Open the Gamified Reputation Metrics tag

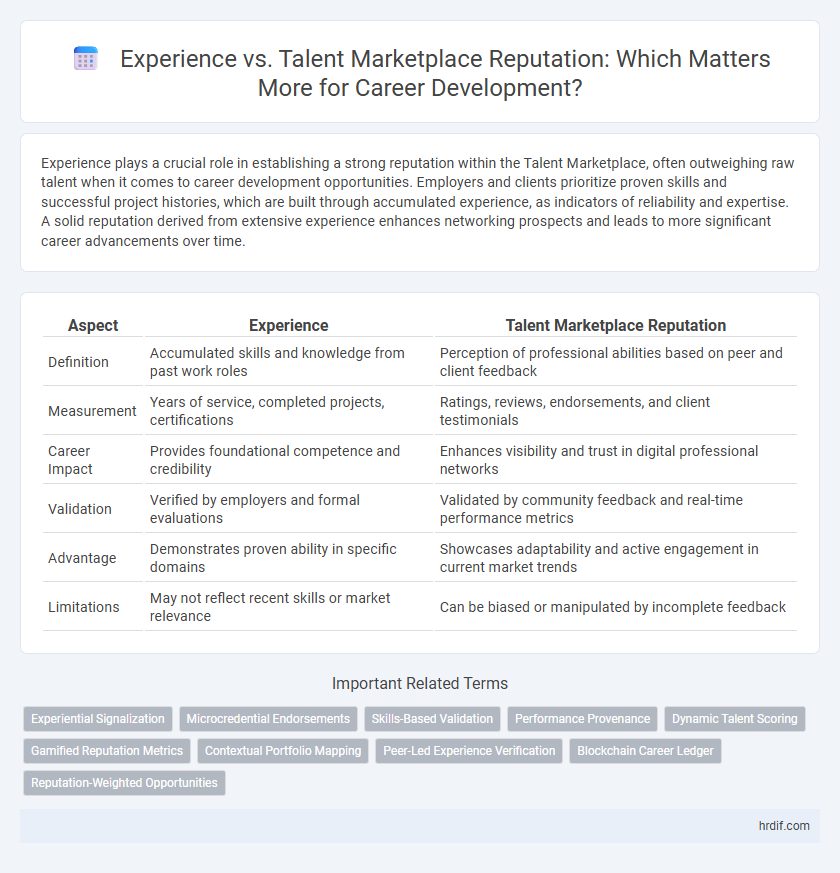pos(107,751)
